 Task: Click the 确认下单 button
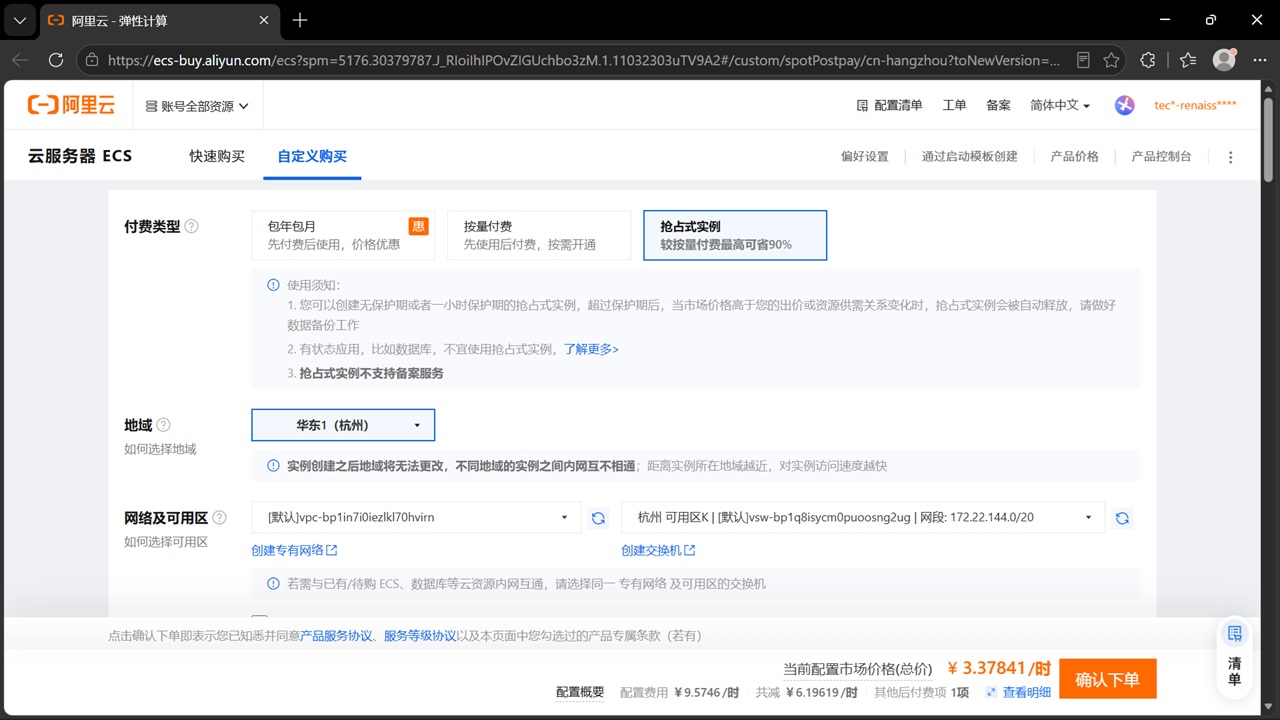(x=1107, y=679)
